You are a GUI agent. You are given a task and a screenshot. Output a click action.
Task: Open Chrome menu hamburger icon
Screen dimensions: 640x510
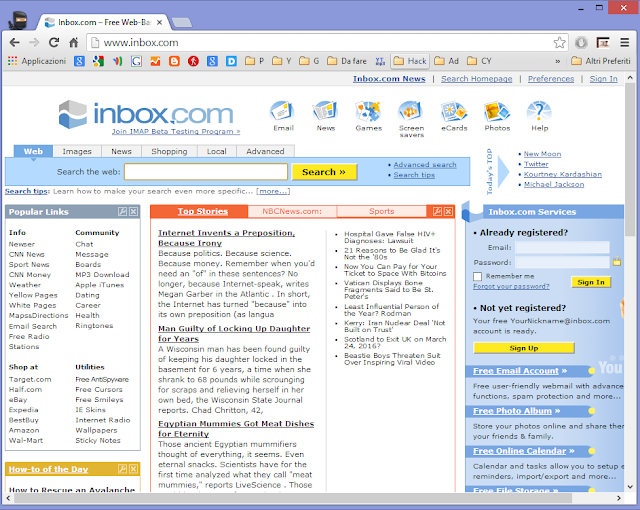(x=624, y=42)
